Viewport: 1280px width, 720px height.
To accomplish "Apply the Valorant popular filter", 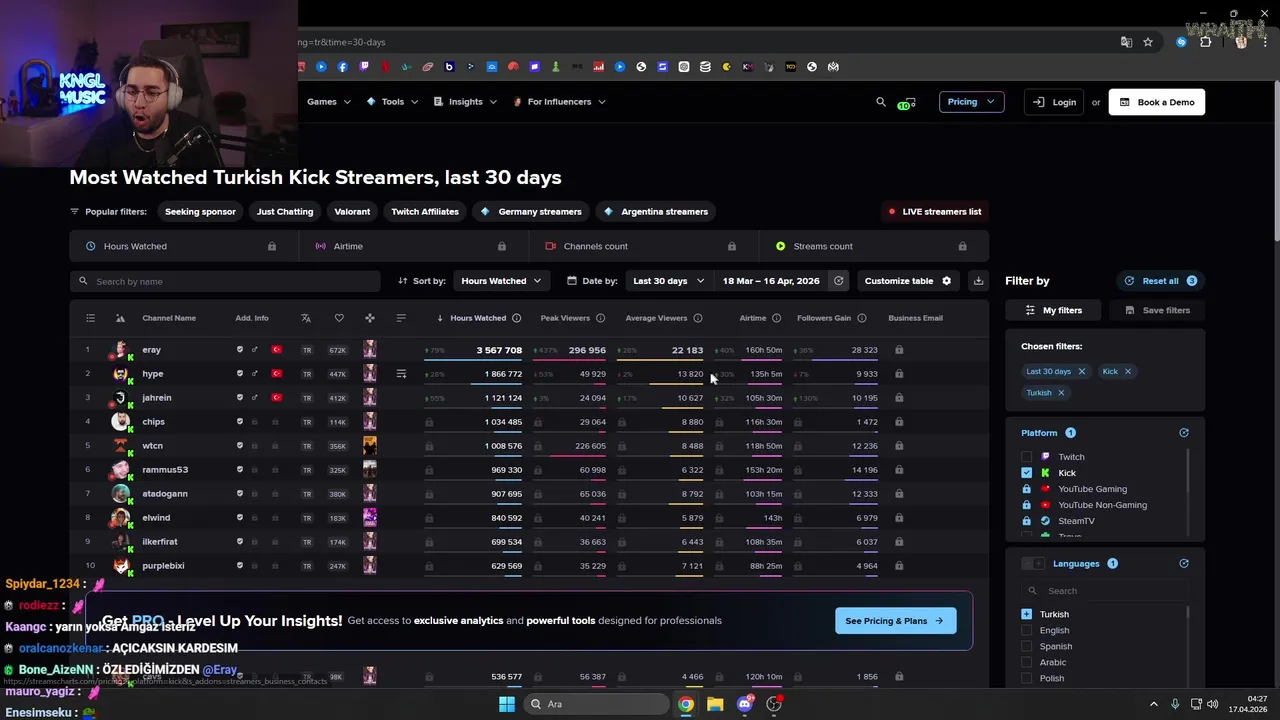I will tap(352, 212).
